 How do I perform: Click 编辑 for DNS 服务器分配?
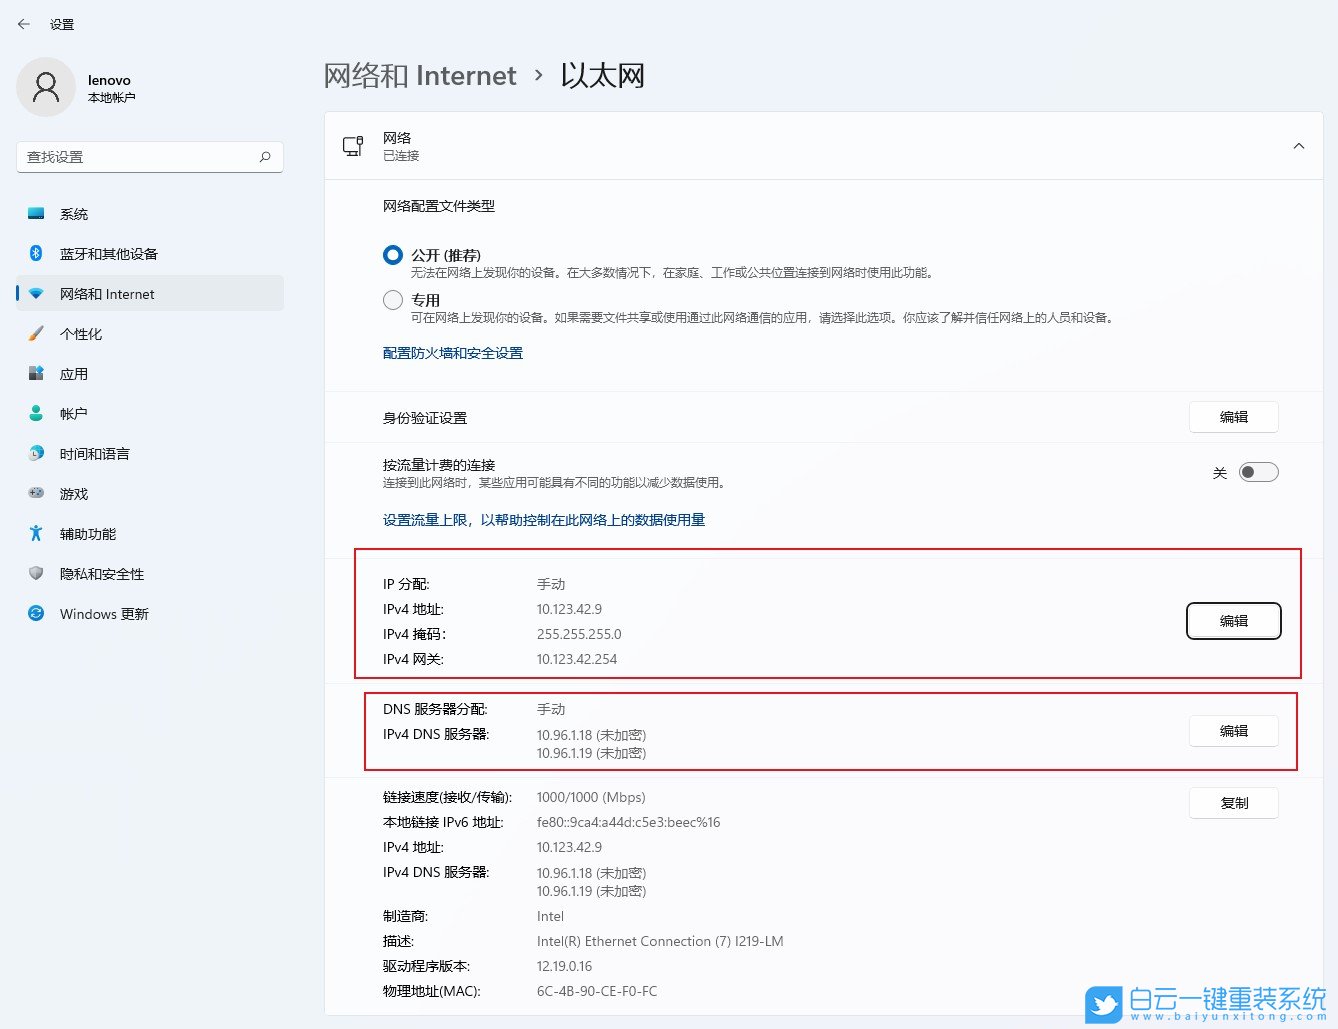pos(1233,731)
